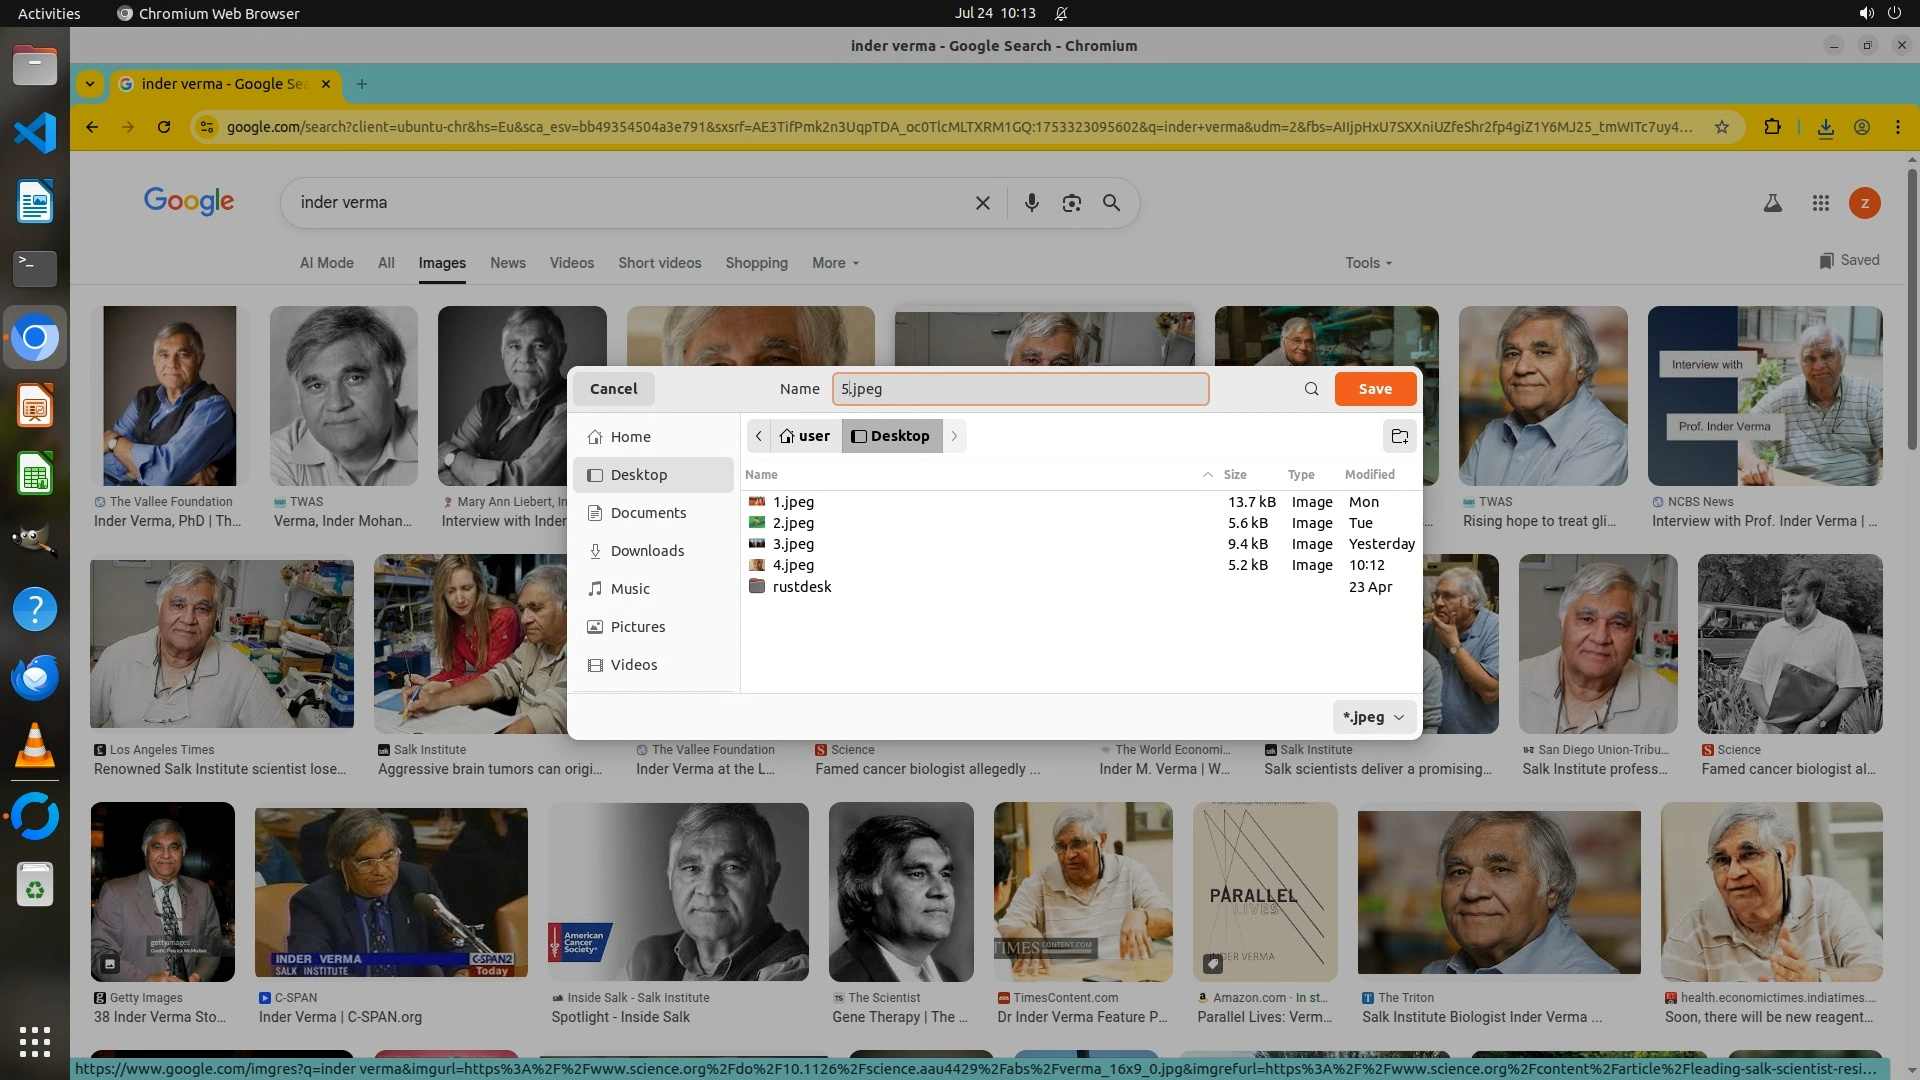This screenshot has width=1920, height=1080.
Task: Clear the Google search box text
Action: 982,203
